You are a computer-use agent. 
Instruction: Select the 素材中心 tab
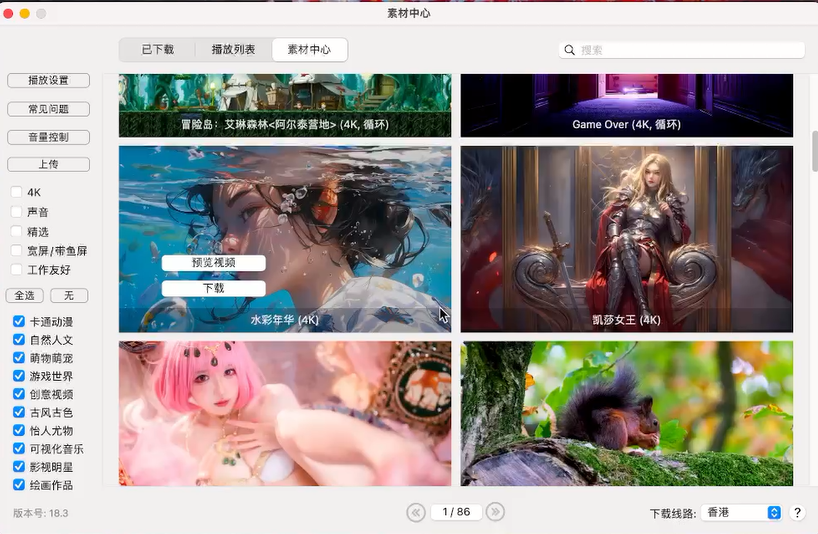(309, 50)
